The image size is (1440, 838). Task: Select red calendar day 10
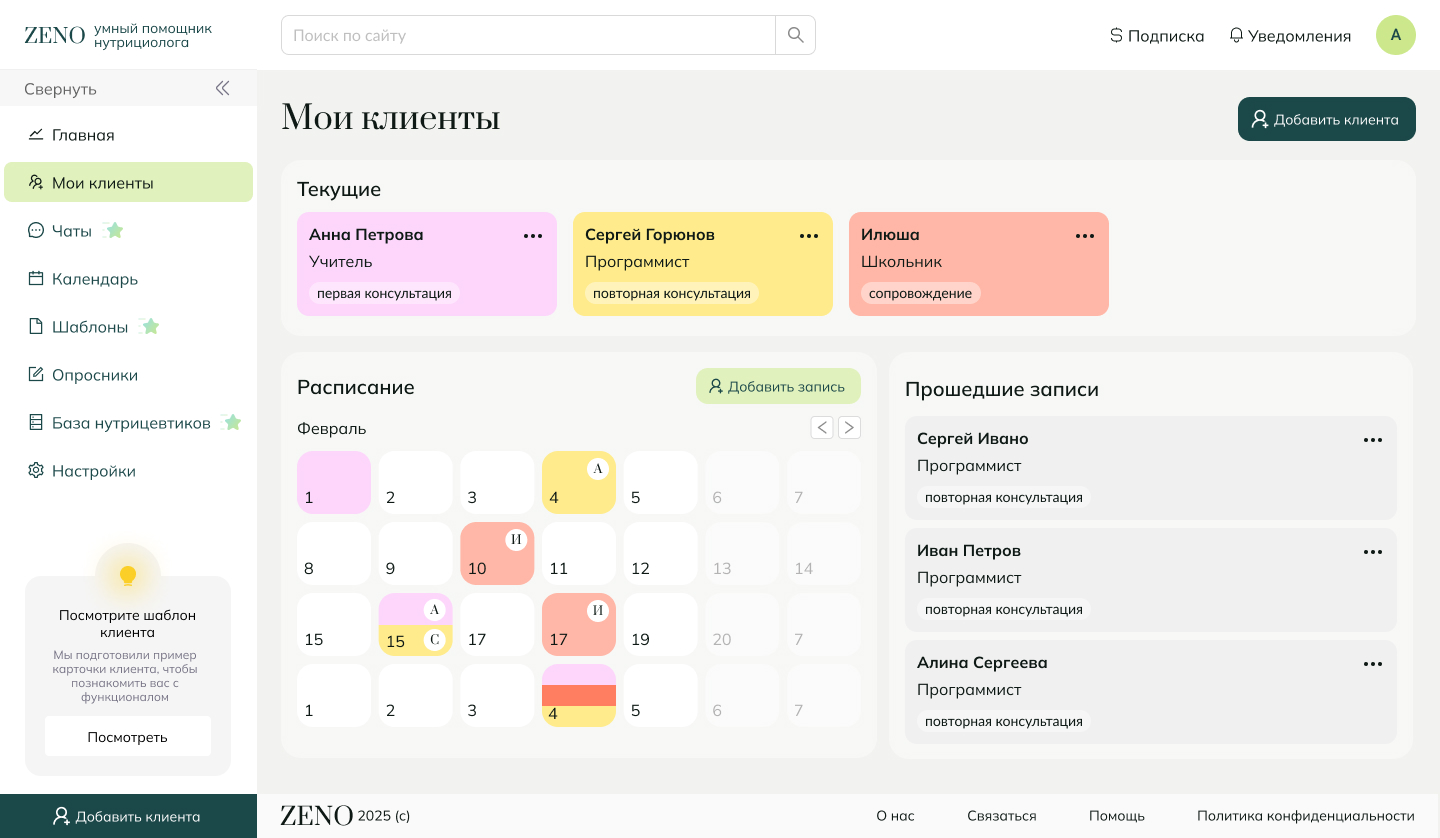[x=497, y=553]
